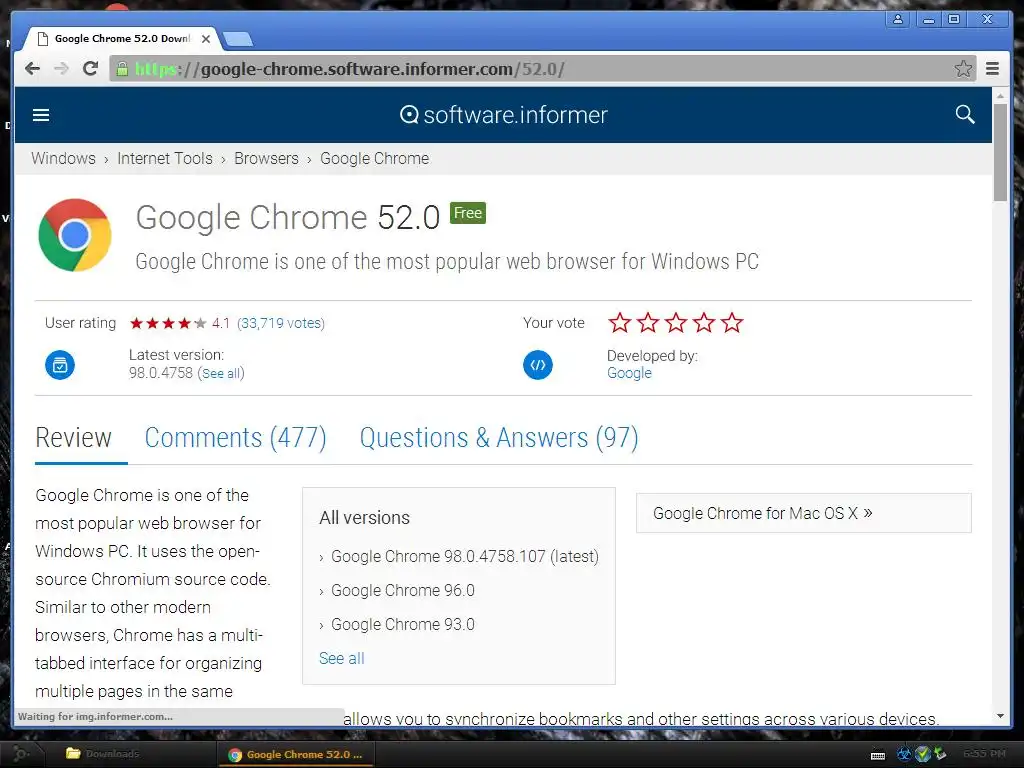The width and height of the screenshot is (1024, 768).
Task: Click the vertical scrollbar thumb
Action: tap(1000, 152)
